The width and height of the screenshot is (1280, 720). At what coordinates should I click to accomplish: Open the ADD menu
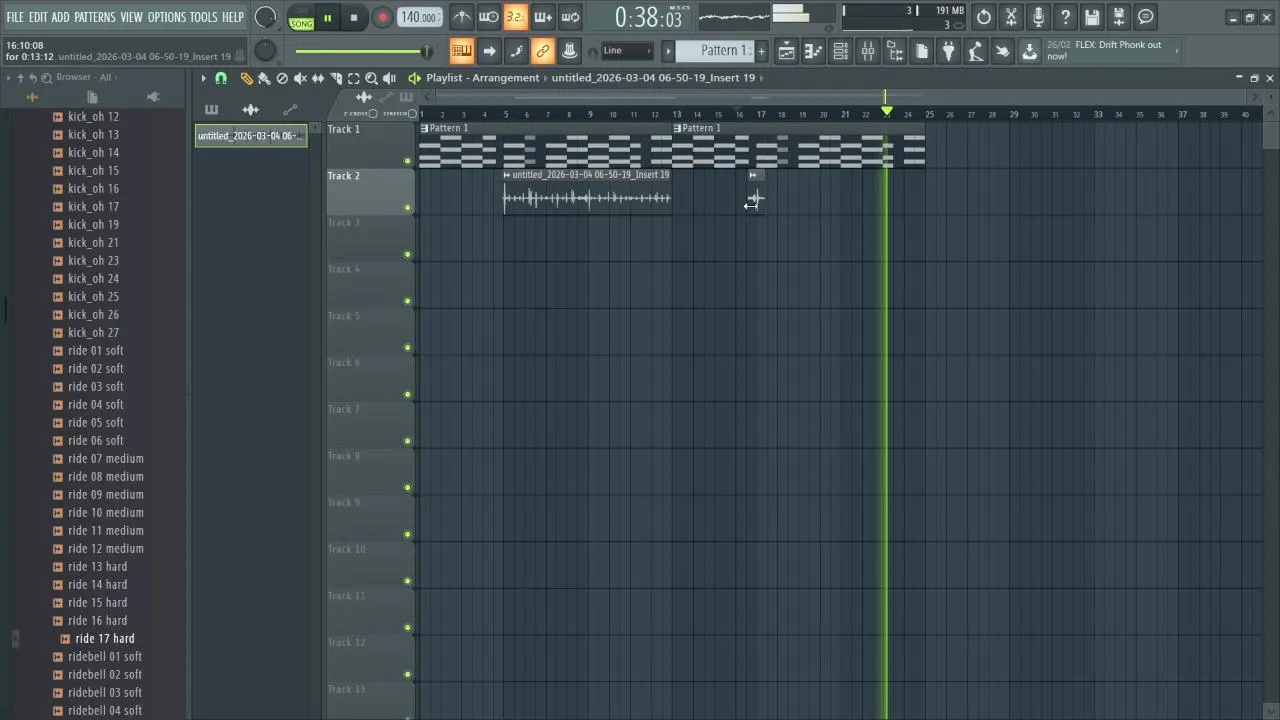tap(61, 17)
